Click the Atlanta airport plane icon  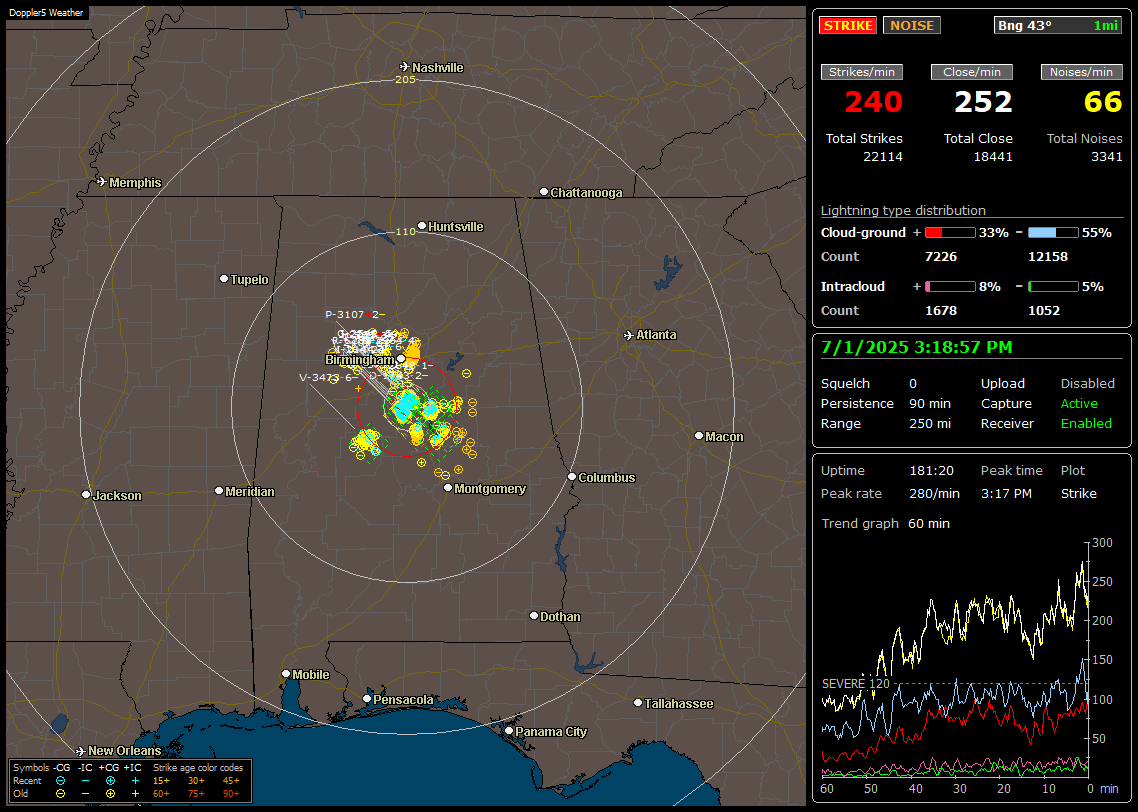tap(629, 335)
